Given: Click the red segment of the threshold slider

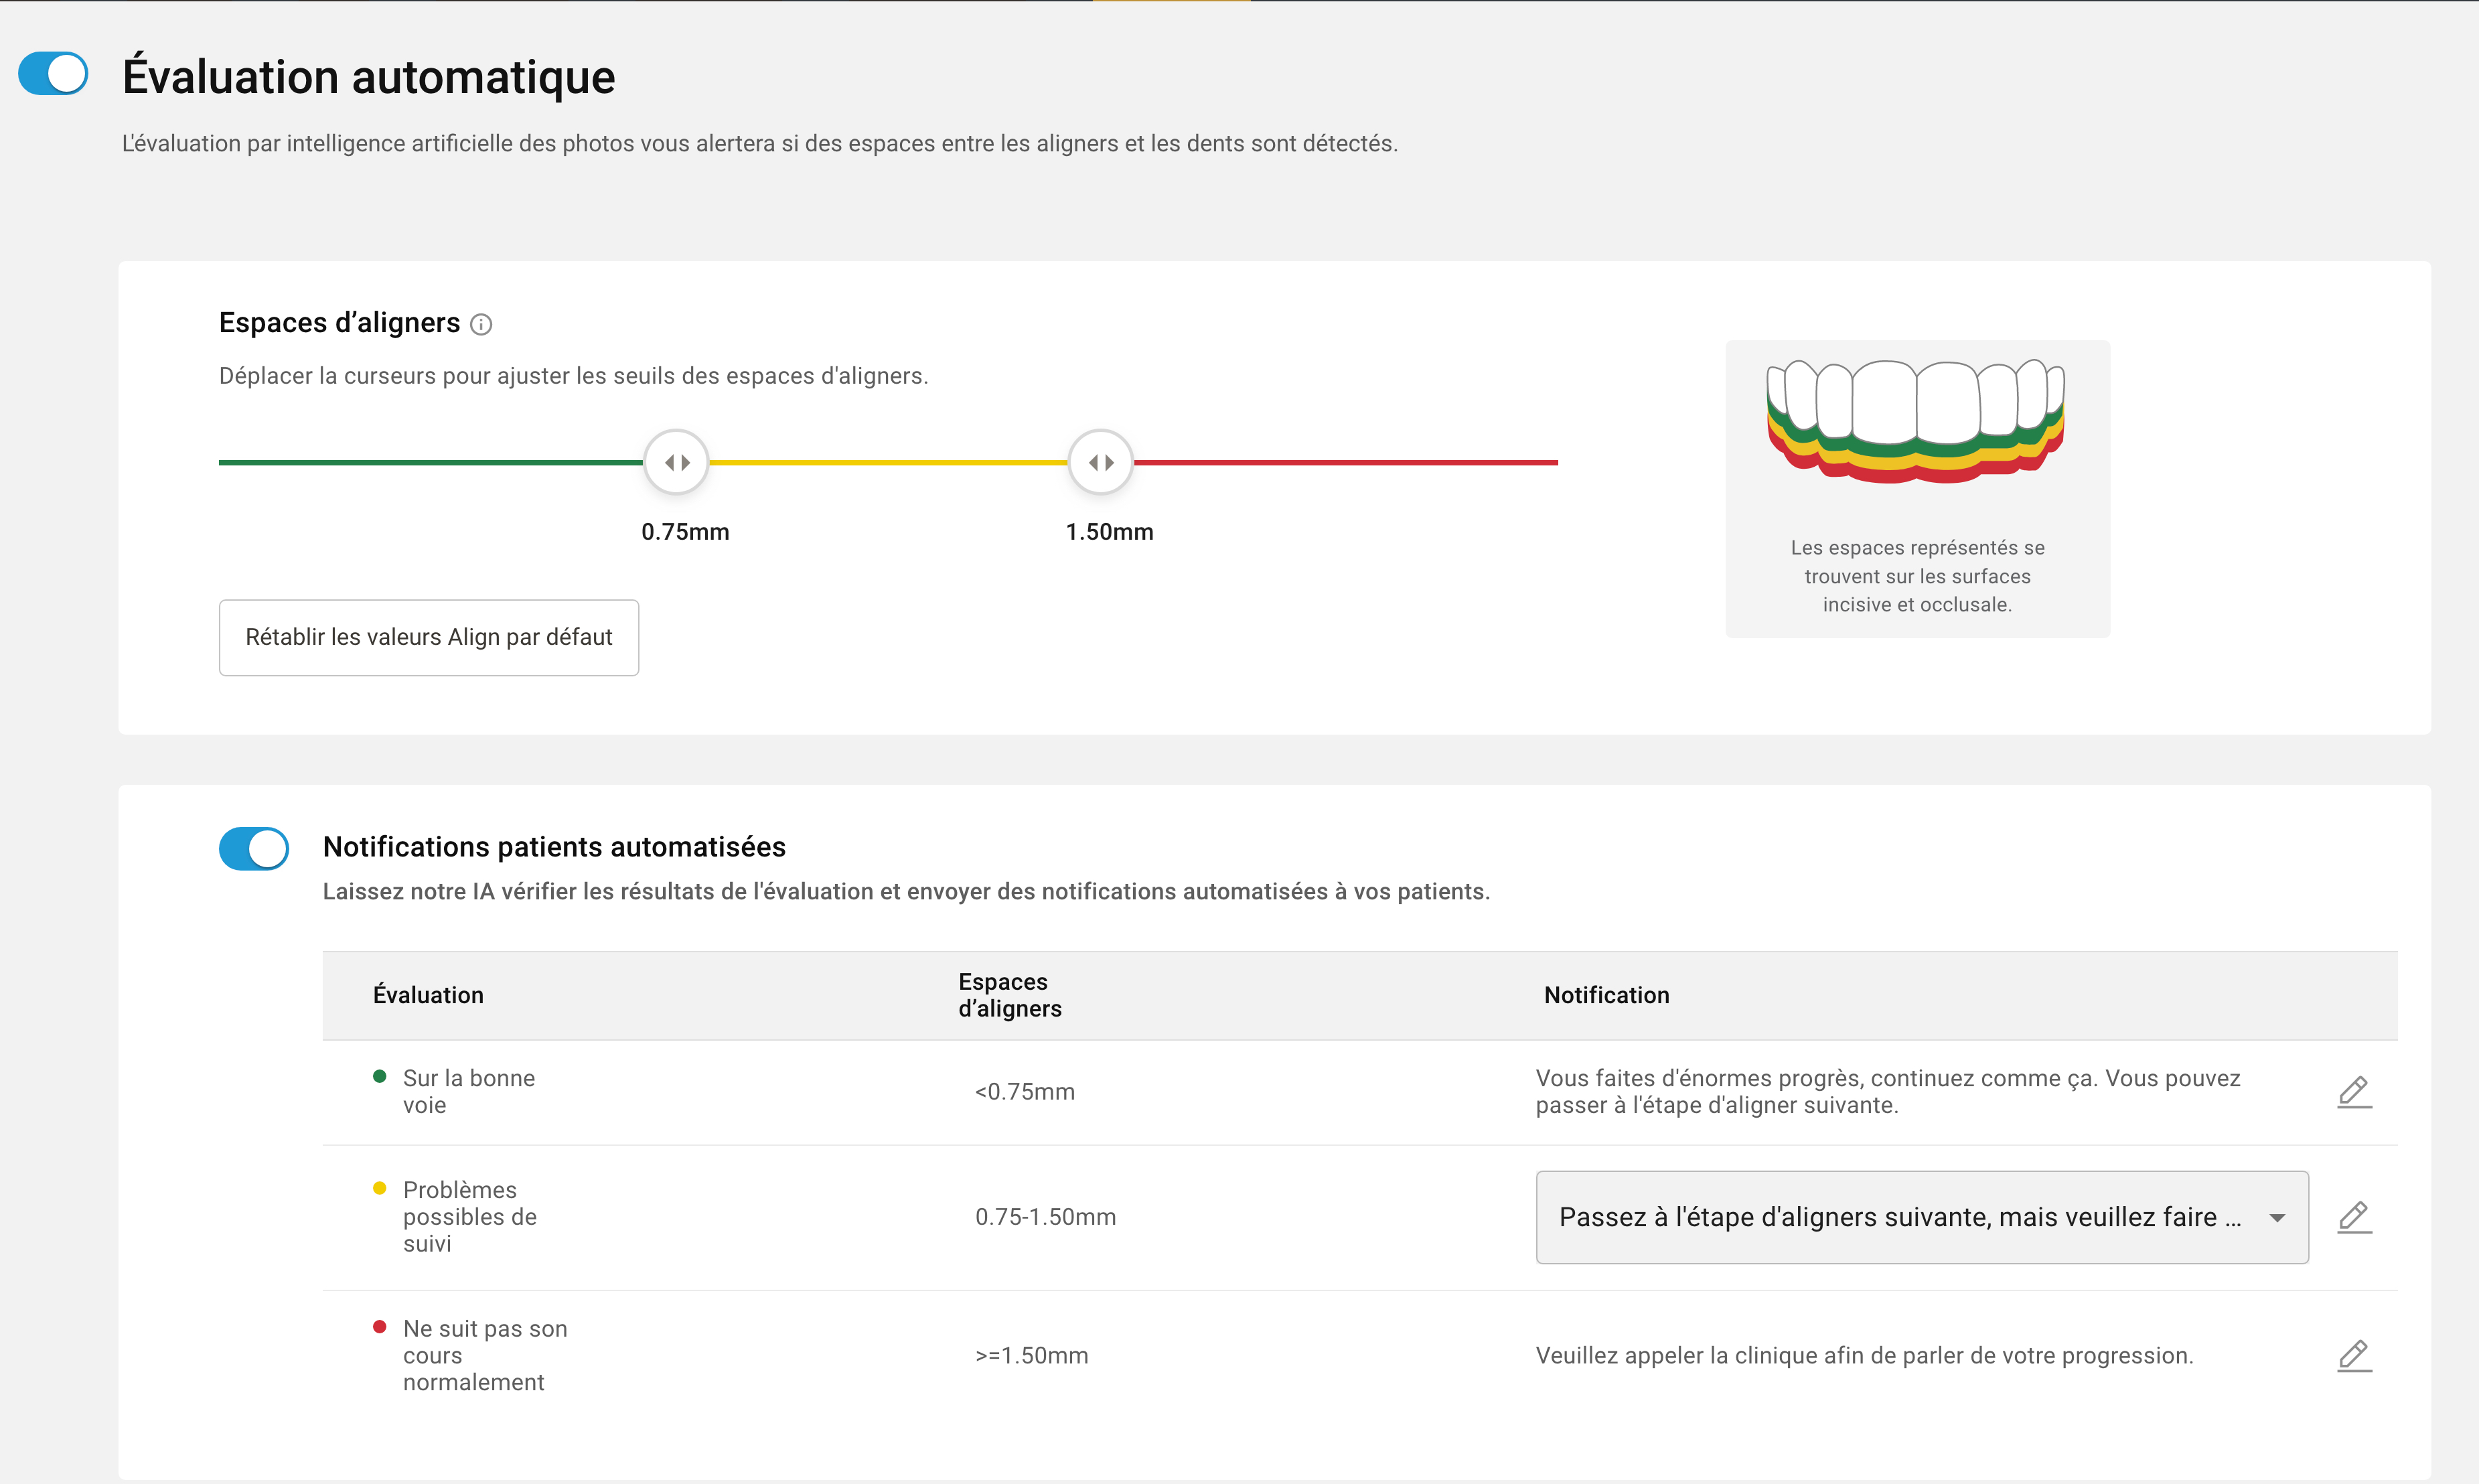Looking at the screenshot, I should (x=1346, y=463).
